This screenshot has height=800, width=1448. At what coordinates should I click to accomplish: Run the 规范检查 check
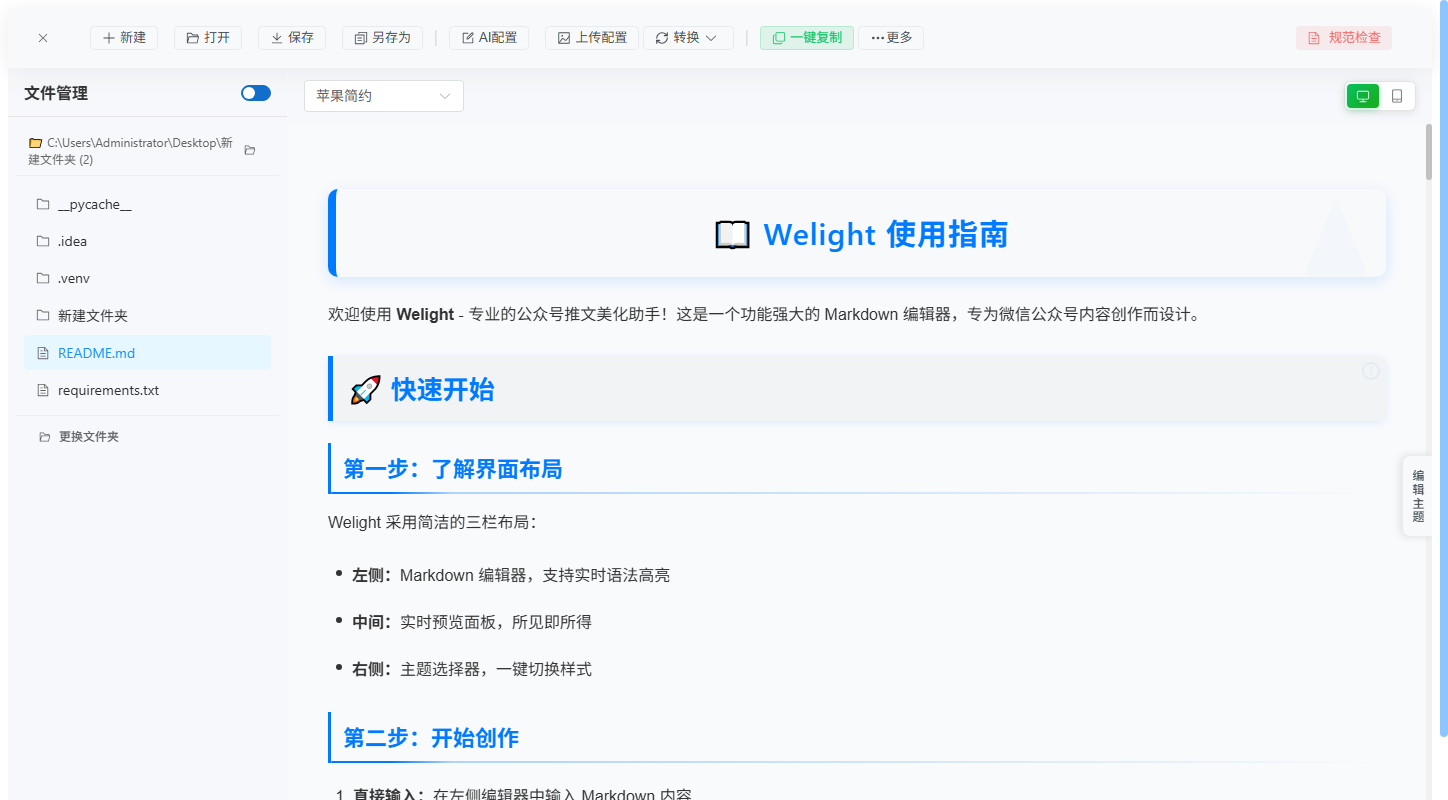[x=1343, y=38]
